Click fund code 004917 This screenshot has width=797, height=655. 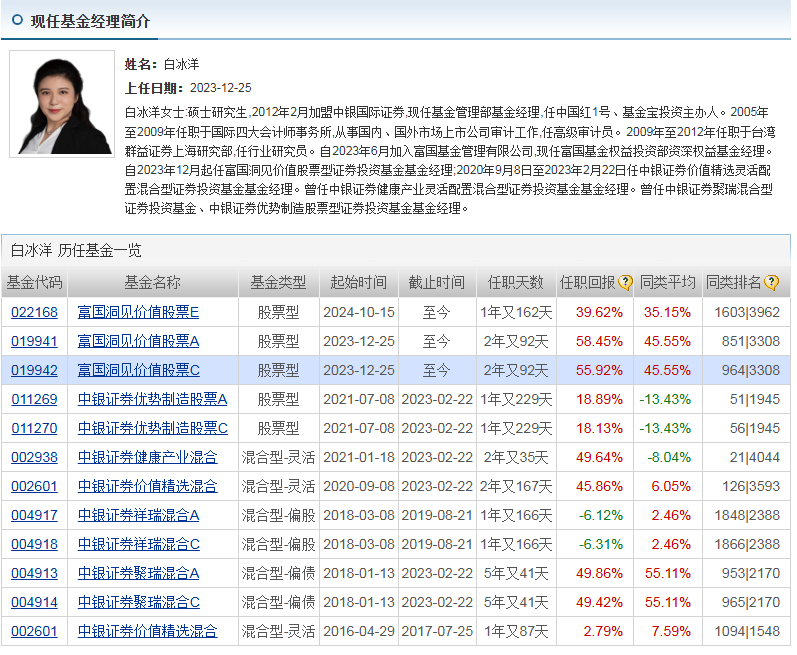(35, 515)
